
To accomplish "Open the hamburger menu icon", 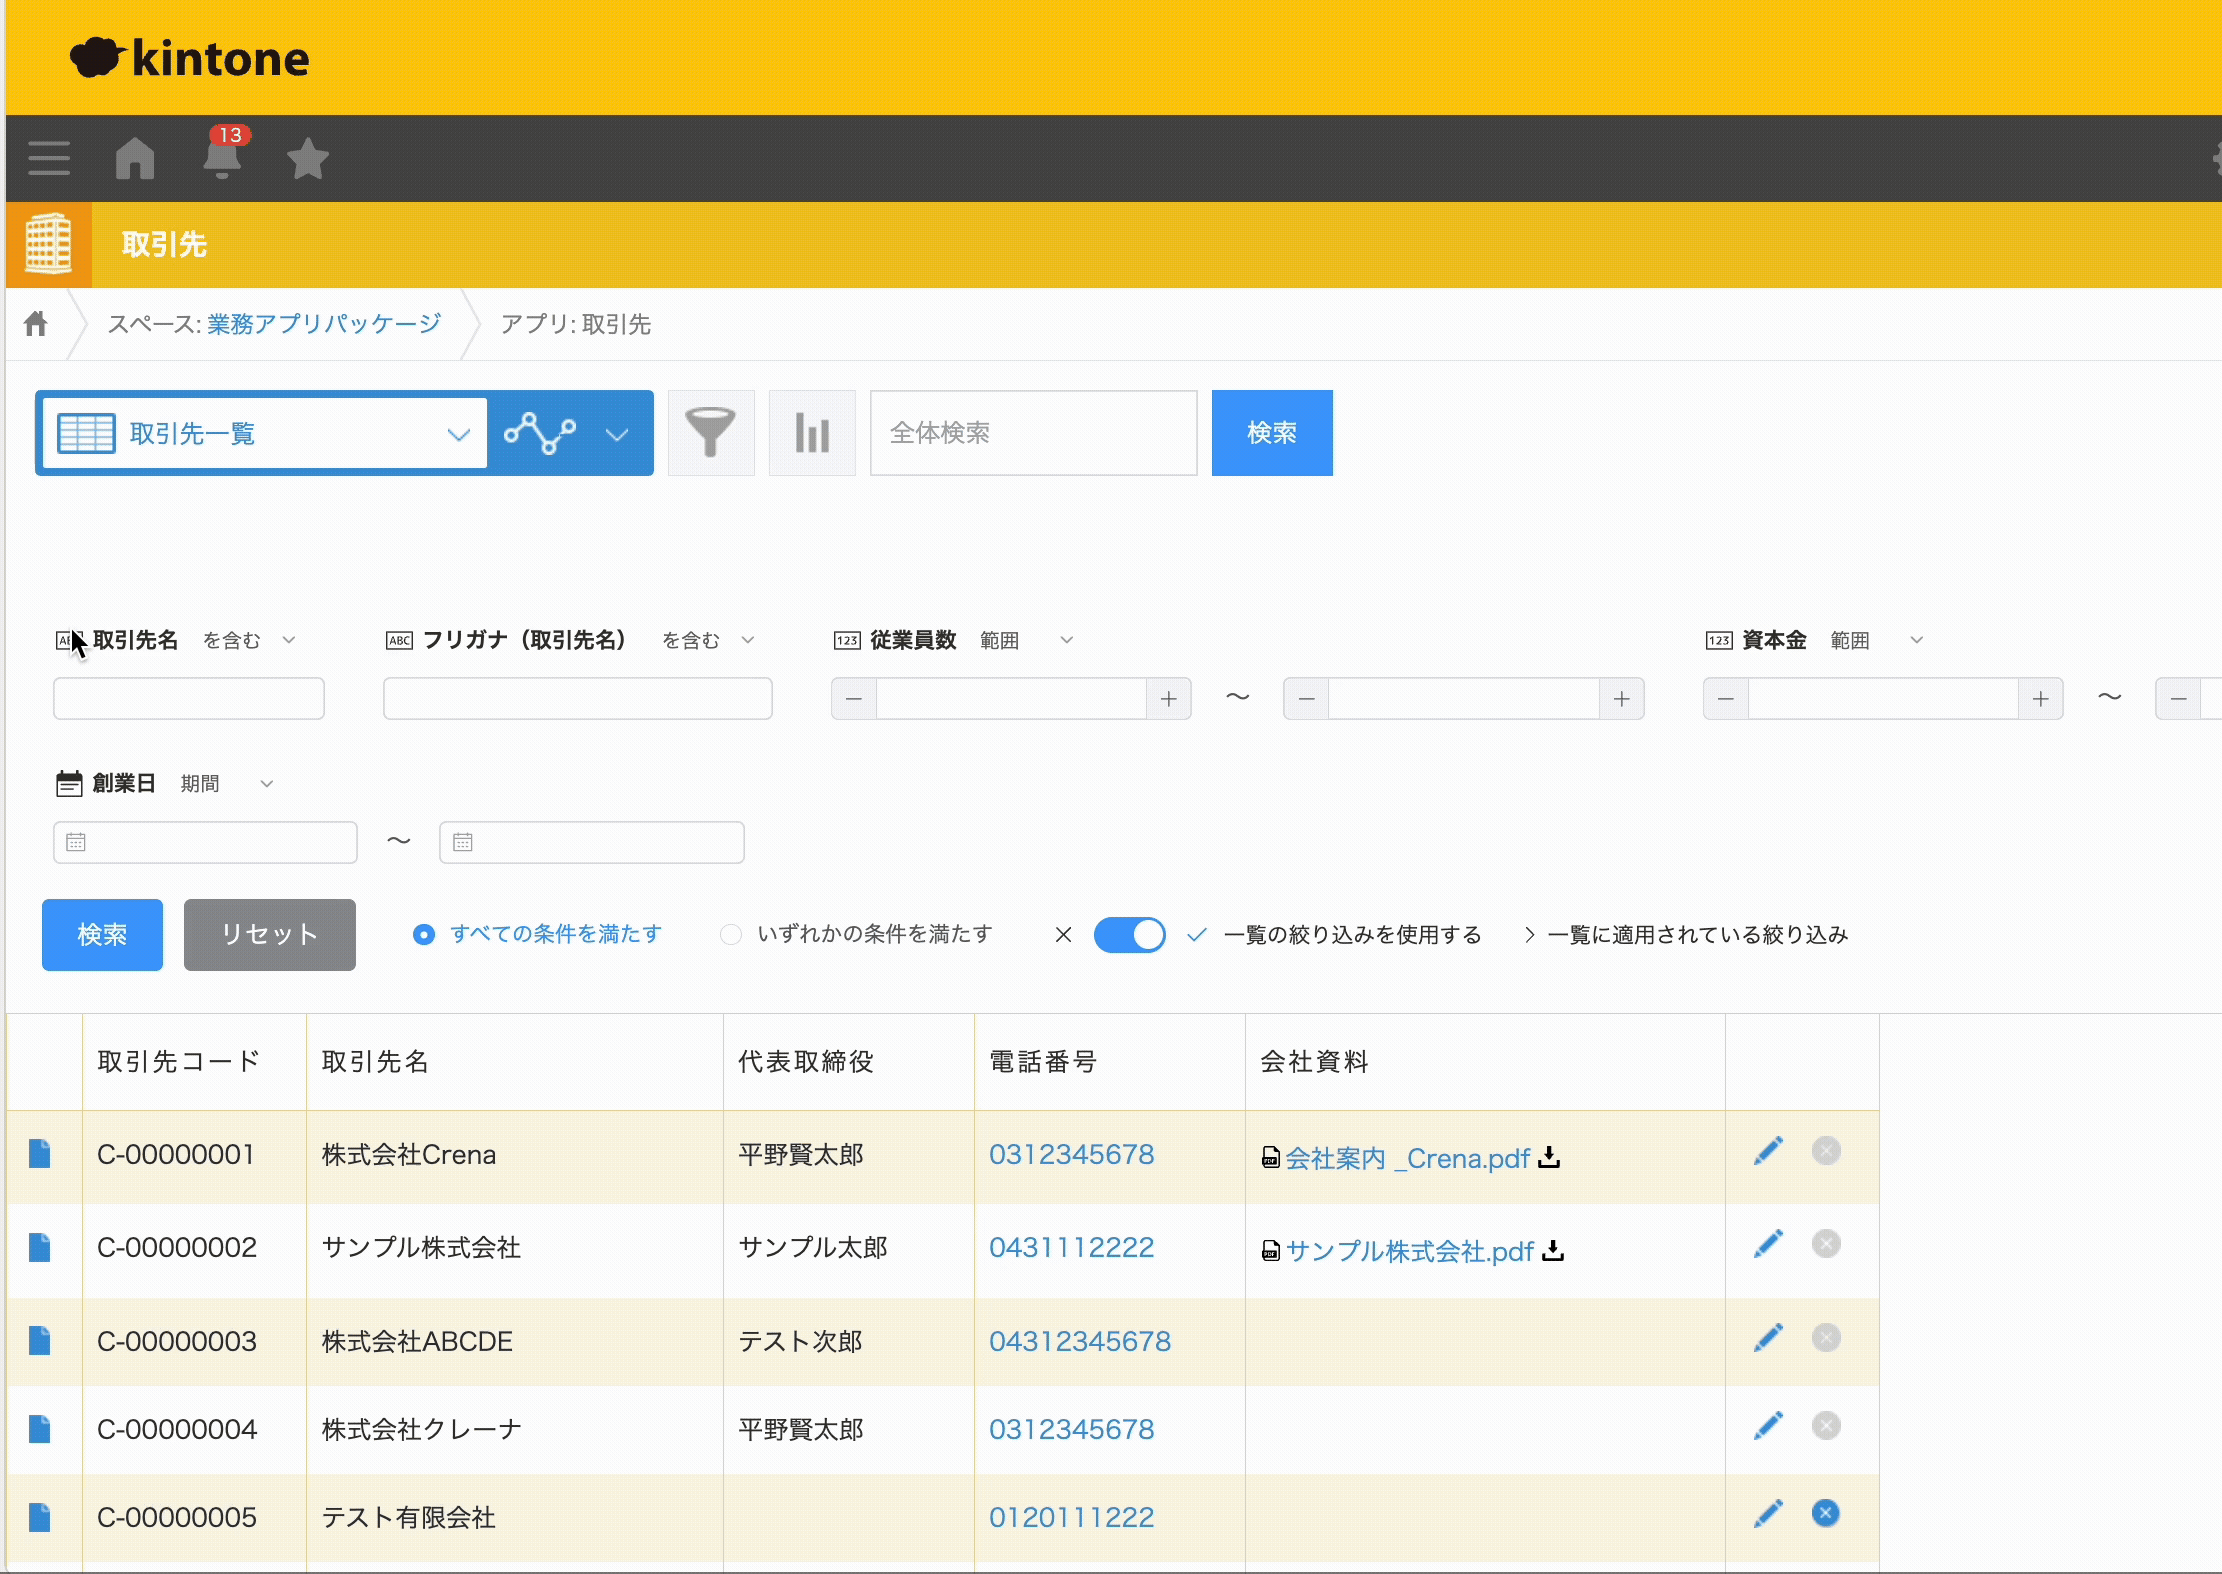I will pyautogui.click(x=49, y=158).
